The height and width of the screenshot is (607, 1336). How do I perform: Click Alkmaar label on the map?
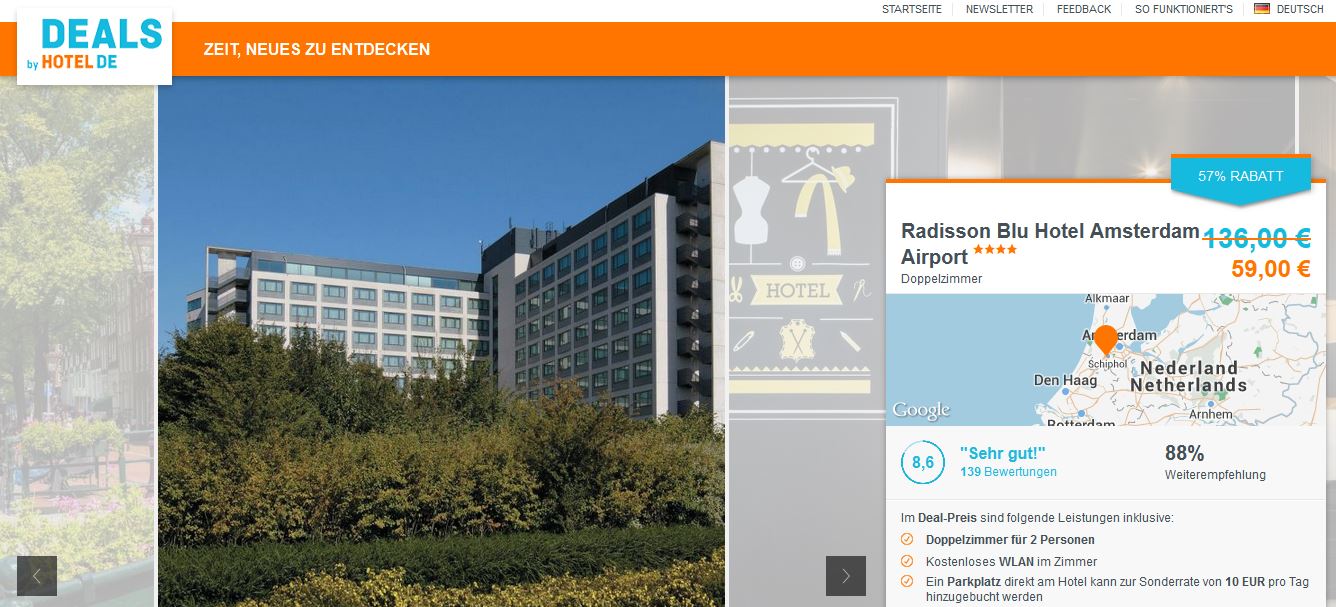pyautogui.click(x=1107, y=299)
